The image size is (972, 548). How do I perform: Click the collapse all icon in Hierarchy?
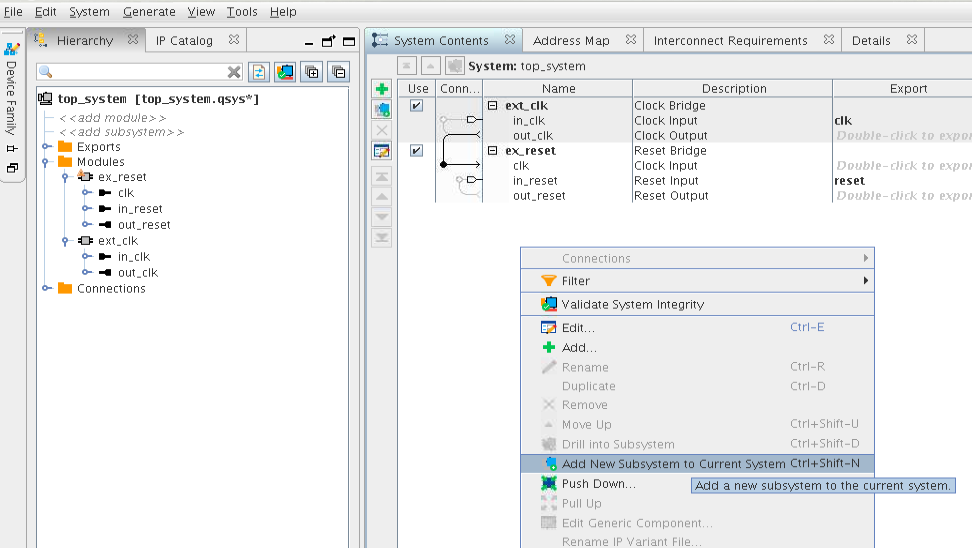click(339, 72)
